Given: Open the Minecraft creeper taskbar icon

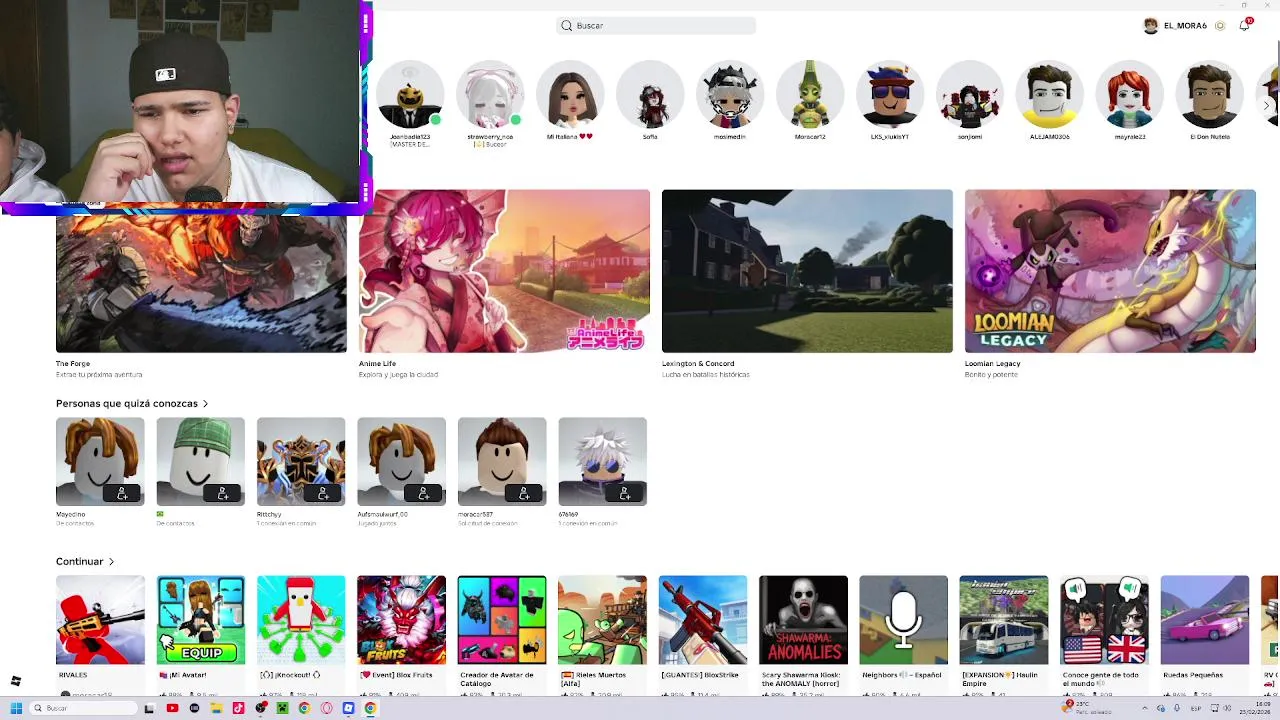Looking at the screenshot, I should click(x=282, y=708).
